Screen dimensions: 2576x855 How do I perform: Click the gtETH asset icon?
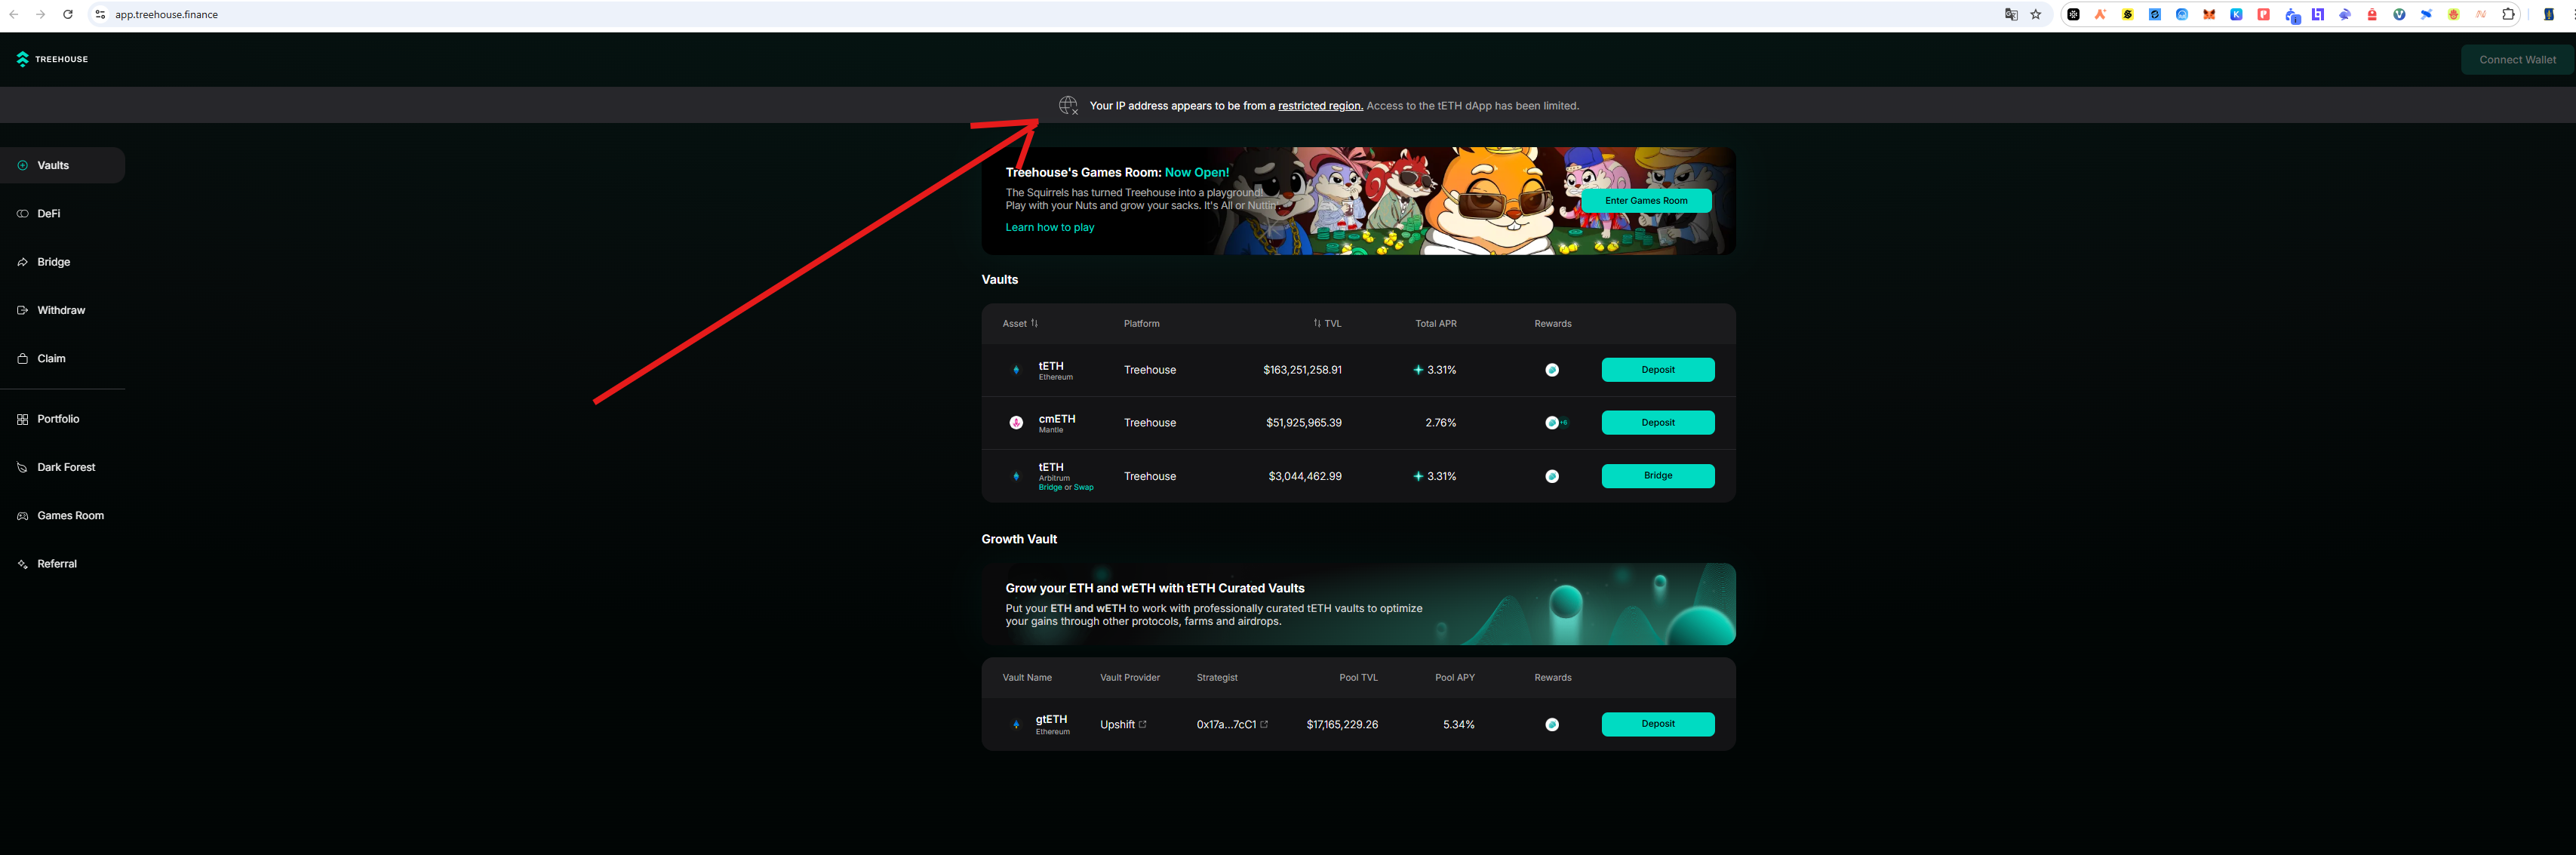[x=1016, y=725]
